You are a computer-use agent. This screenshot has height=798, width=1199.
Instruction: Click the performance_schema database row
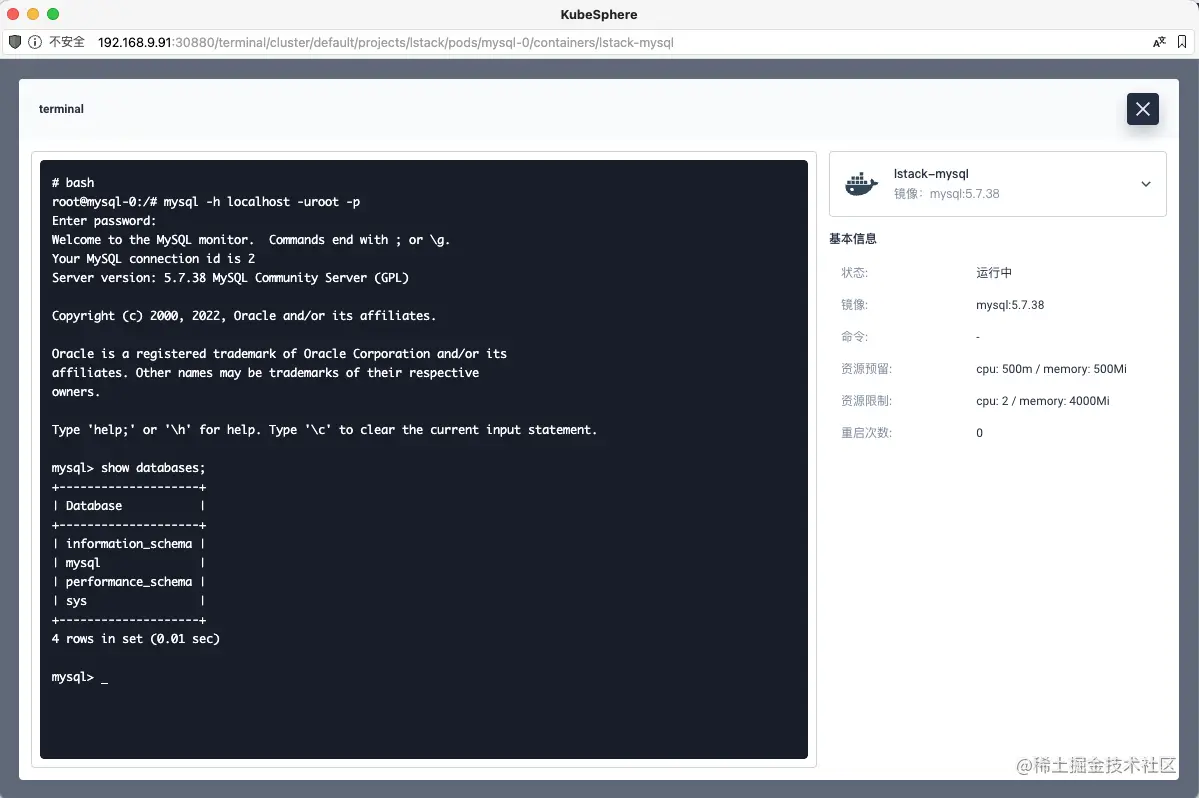(x=128, y=582)
